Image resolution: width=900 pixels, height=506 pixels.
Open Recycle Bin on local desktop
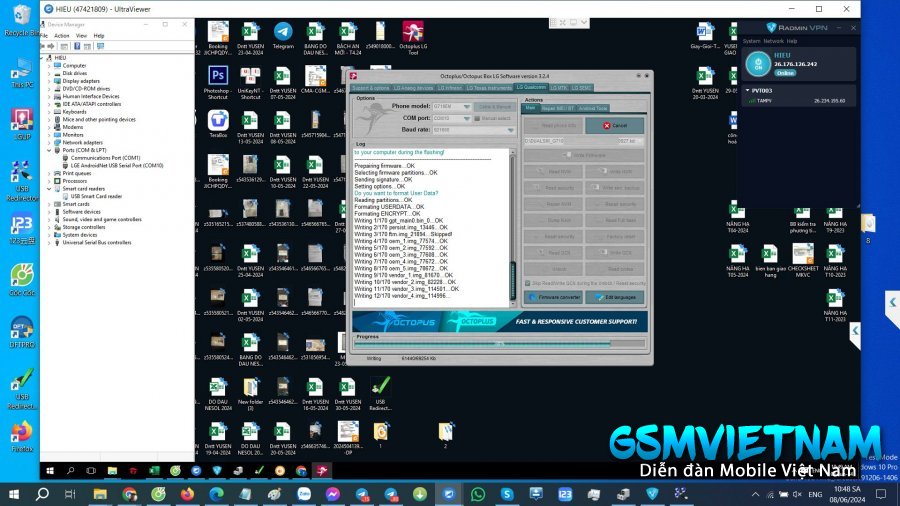pos(21,21)
